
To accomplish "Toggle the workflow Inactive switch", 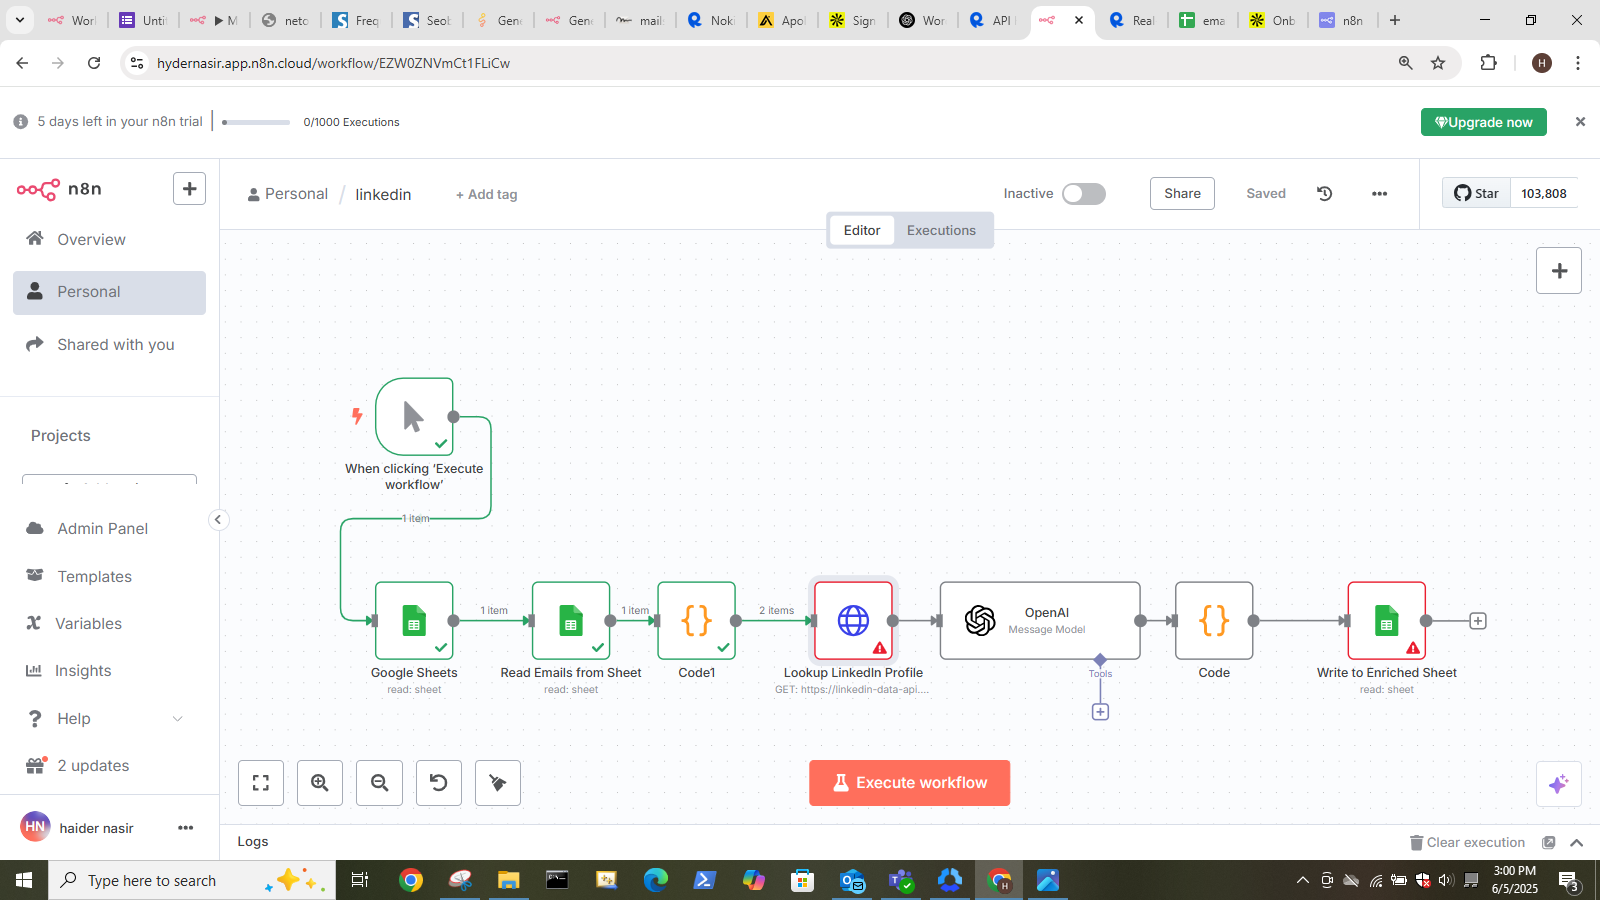I will point(1084,194).
